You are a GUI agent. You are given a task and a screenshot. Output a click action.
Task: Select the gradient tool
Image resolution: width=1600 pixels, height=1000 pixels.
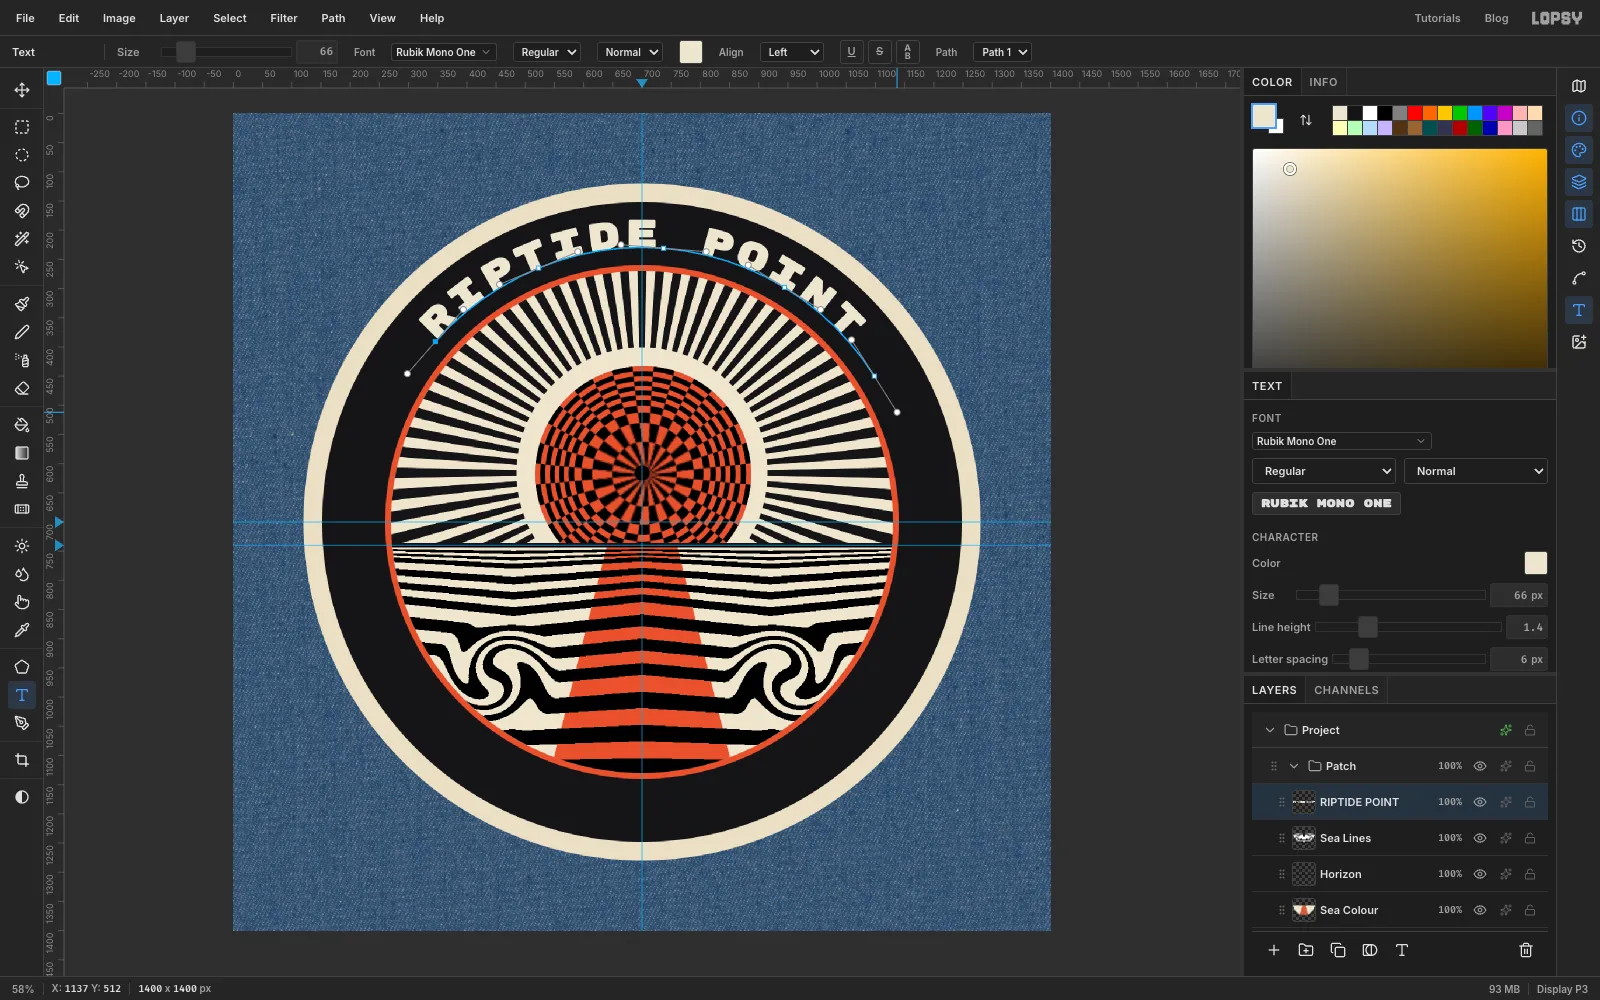pyautogui.click(x=22, y=453)
